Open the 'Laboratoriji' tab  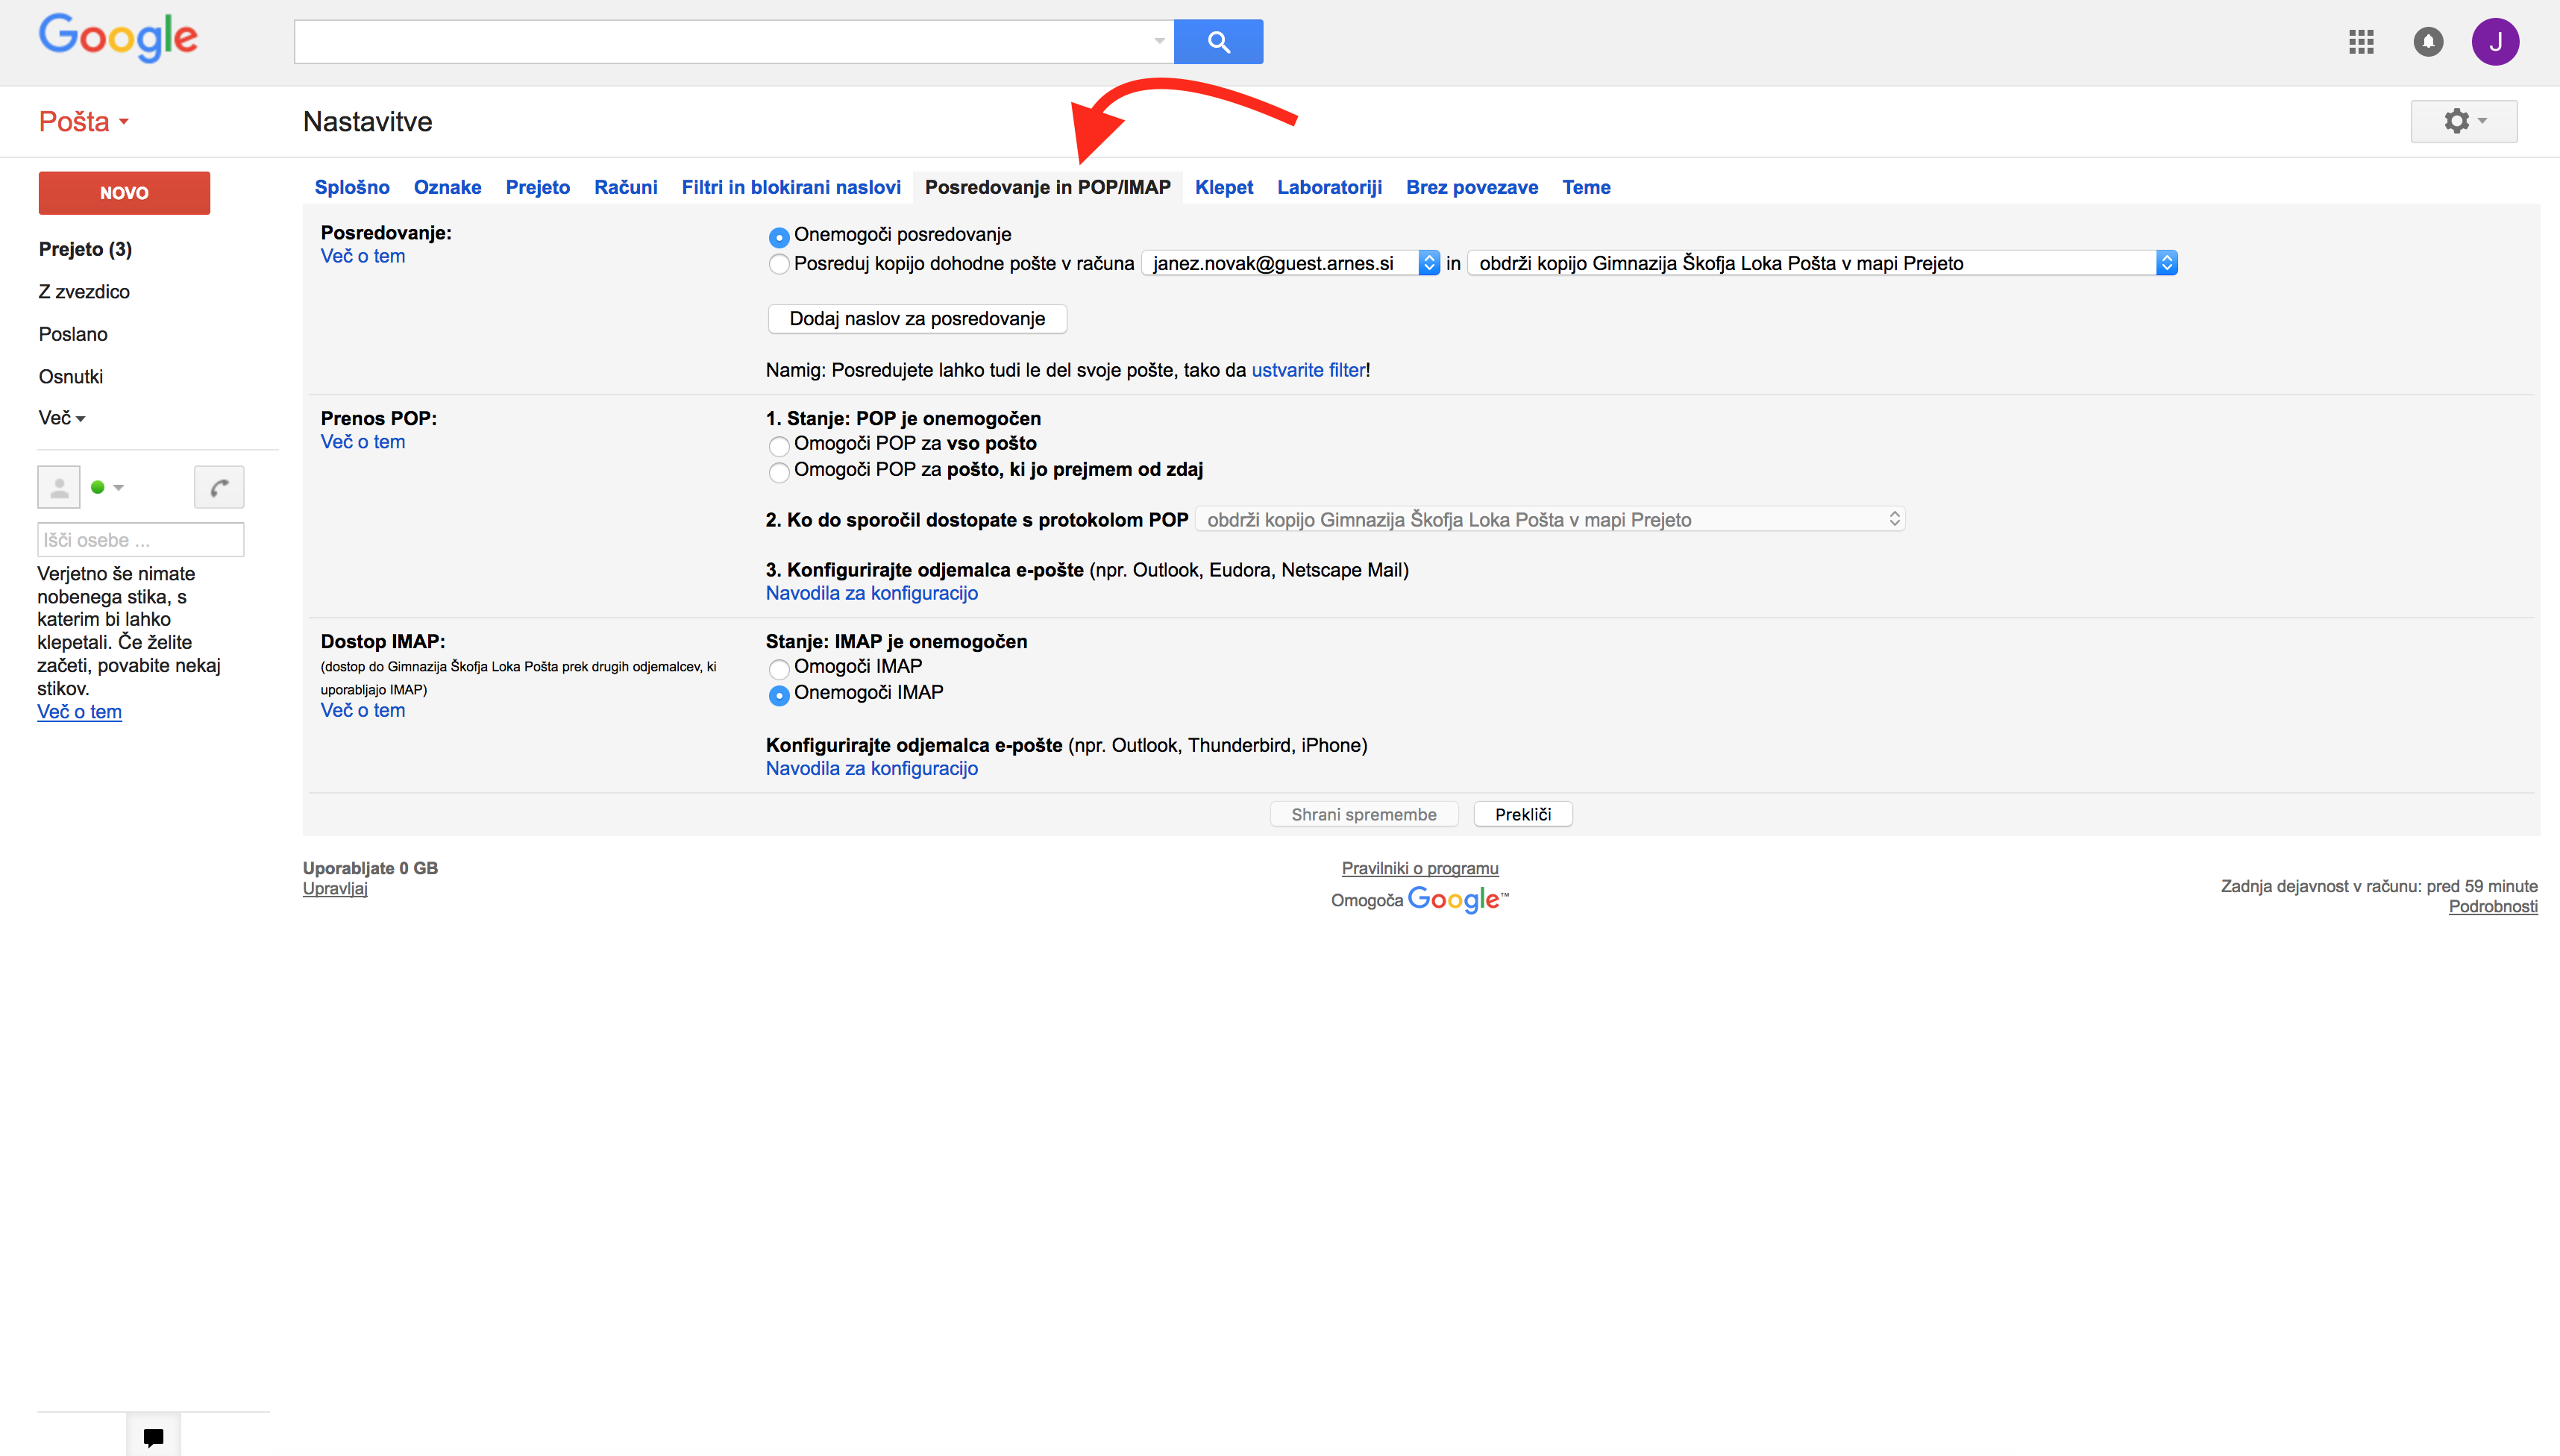pyautogui.click(x=1329, y=187)
